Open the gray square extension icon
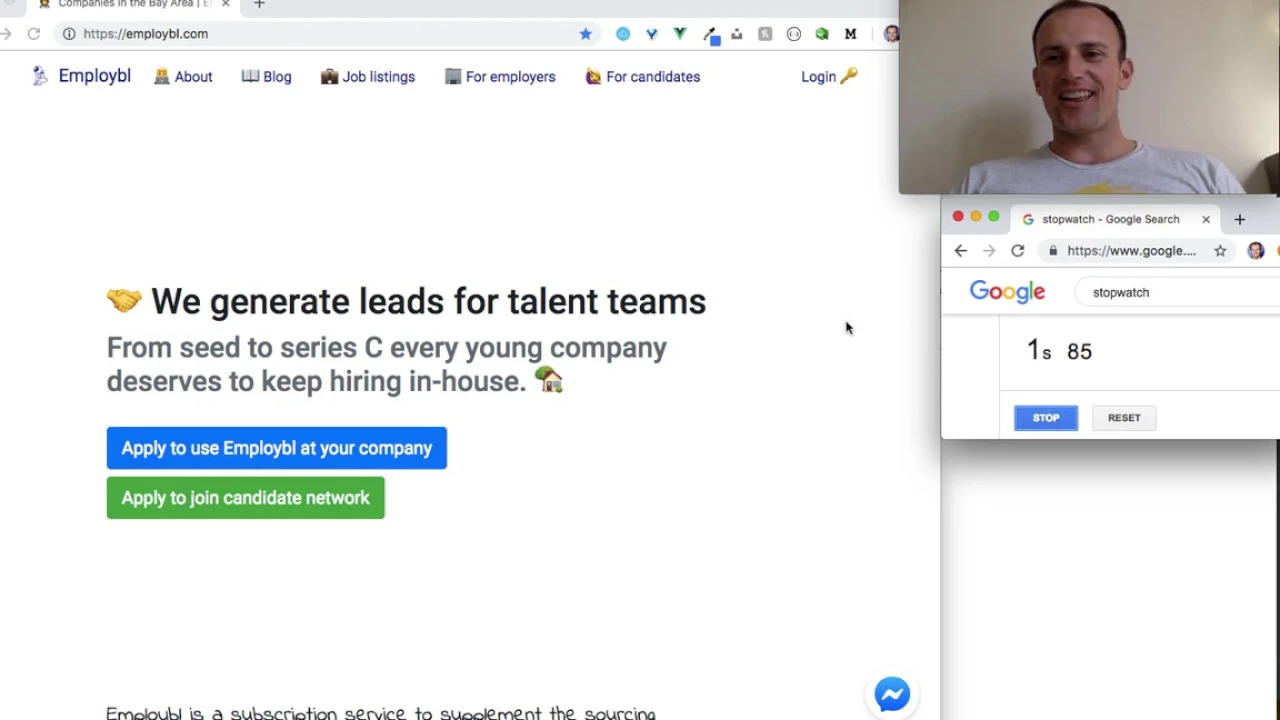This screenshot has height=720, width=1280. pos(765,34)
